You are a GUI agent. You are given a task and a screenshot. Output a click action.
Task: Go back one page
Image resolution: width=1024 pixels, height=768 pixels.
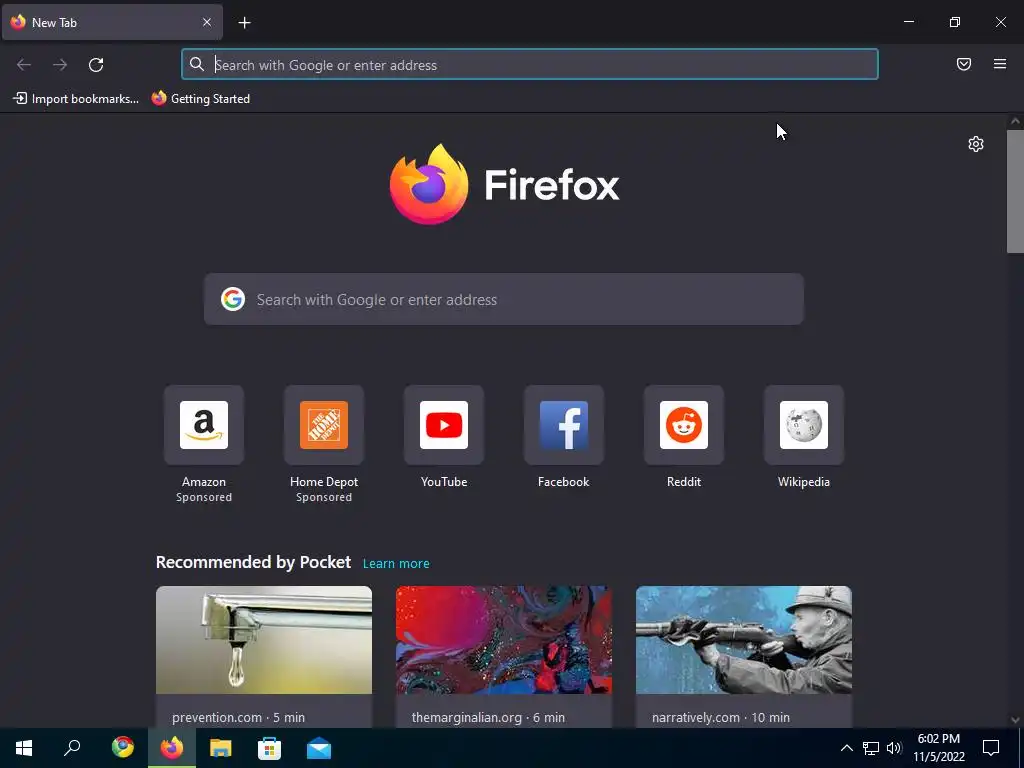tap(24, 65)
